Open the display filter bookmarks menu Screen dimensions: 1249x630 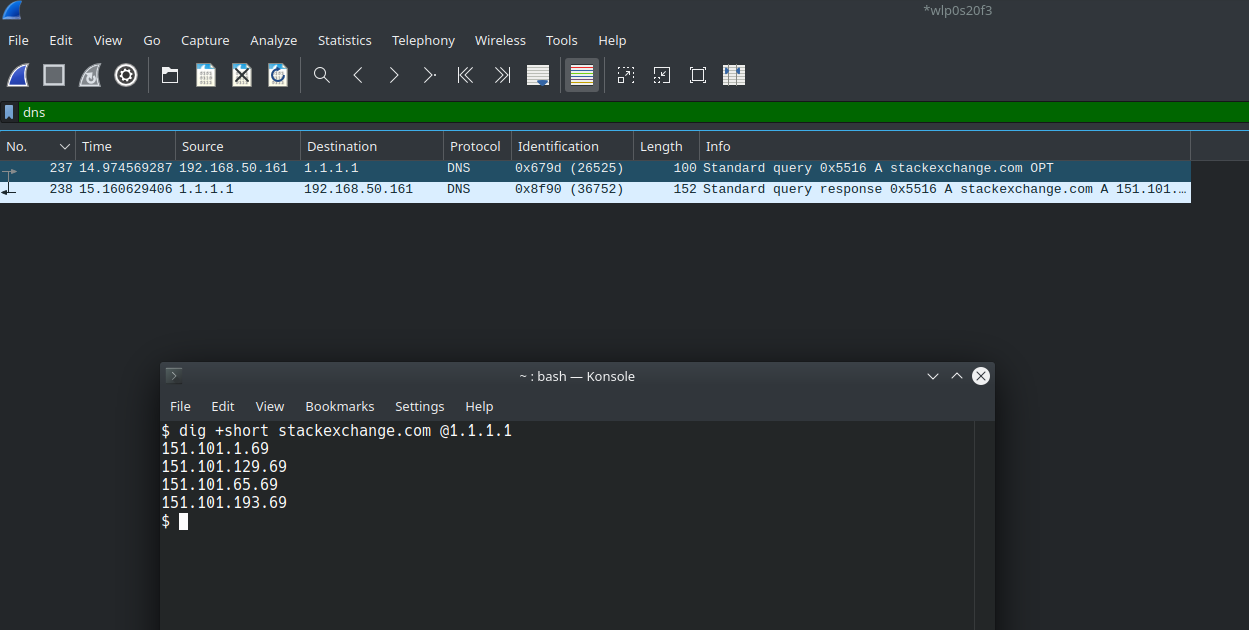coord(10,112)
